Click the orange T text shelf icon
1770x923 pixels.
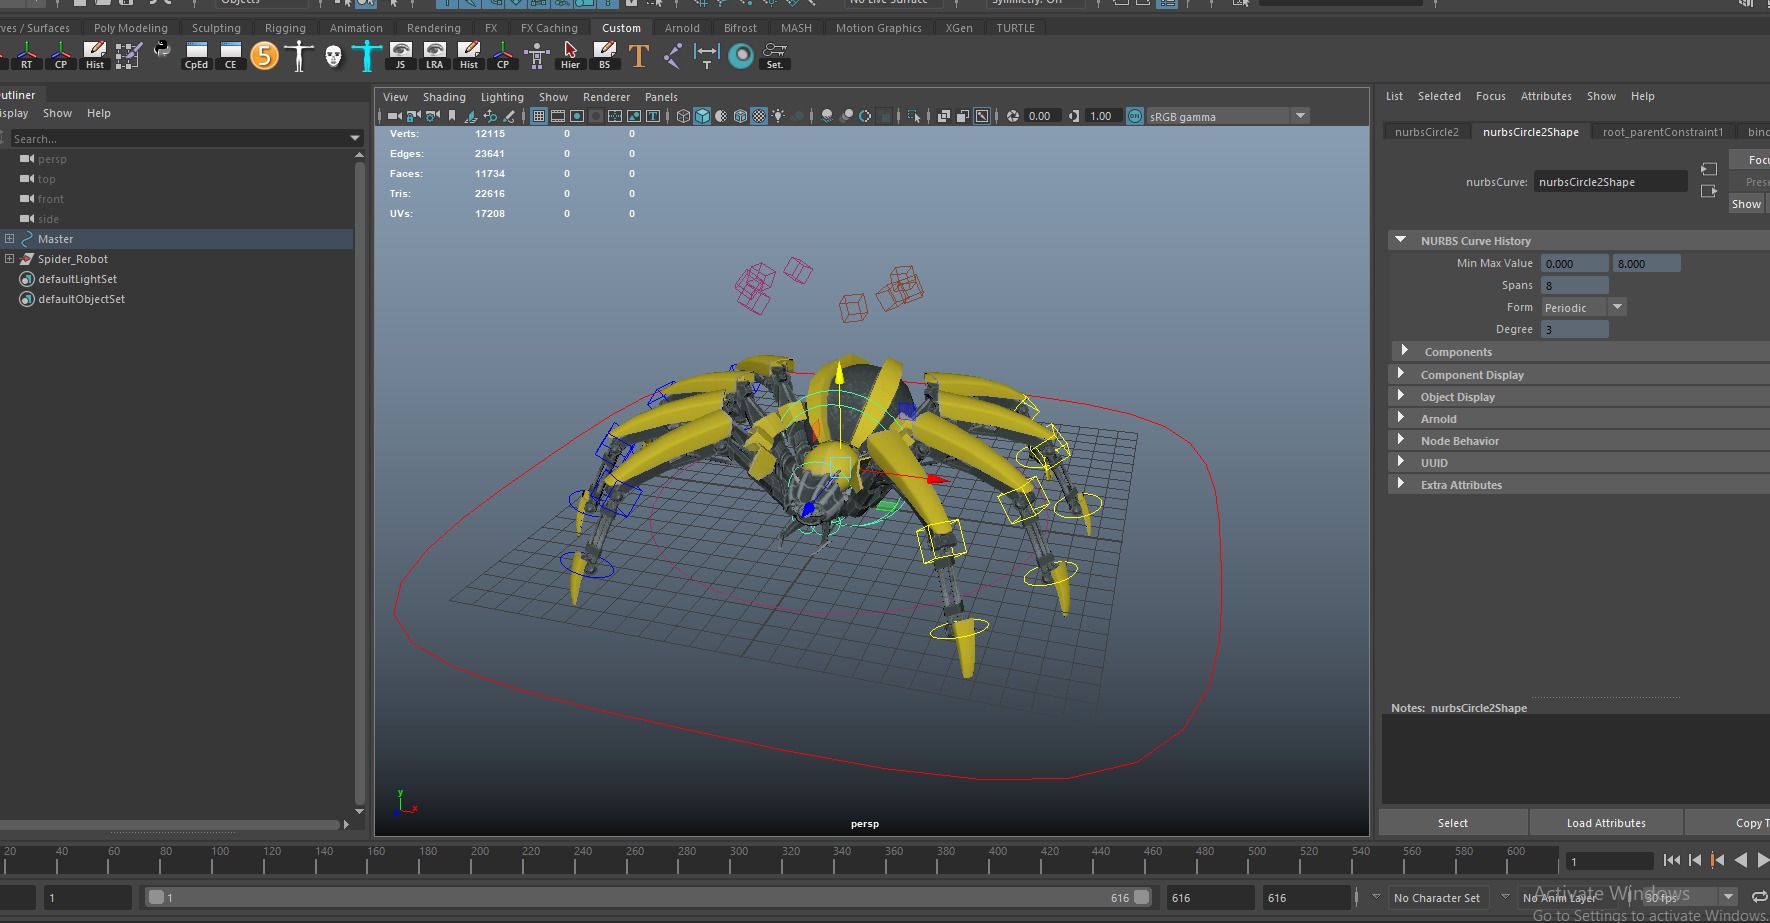pyautogui.click(x=638, y=55)
